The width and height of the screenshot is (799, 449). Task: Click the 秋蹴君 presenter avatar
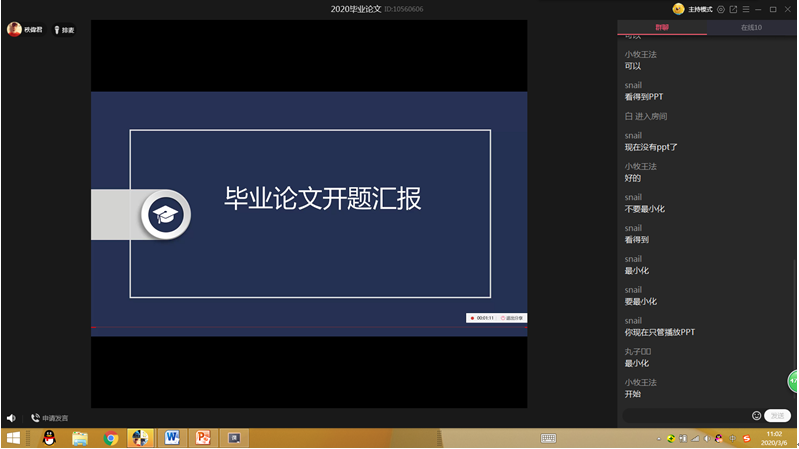tap(15, 30)
